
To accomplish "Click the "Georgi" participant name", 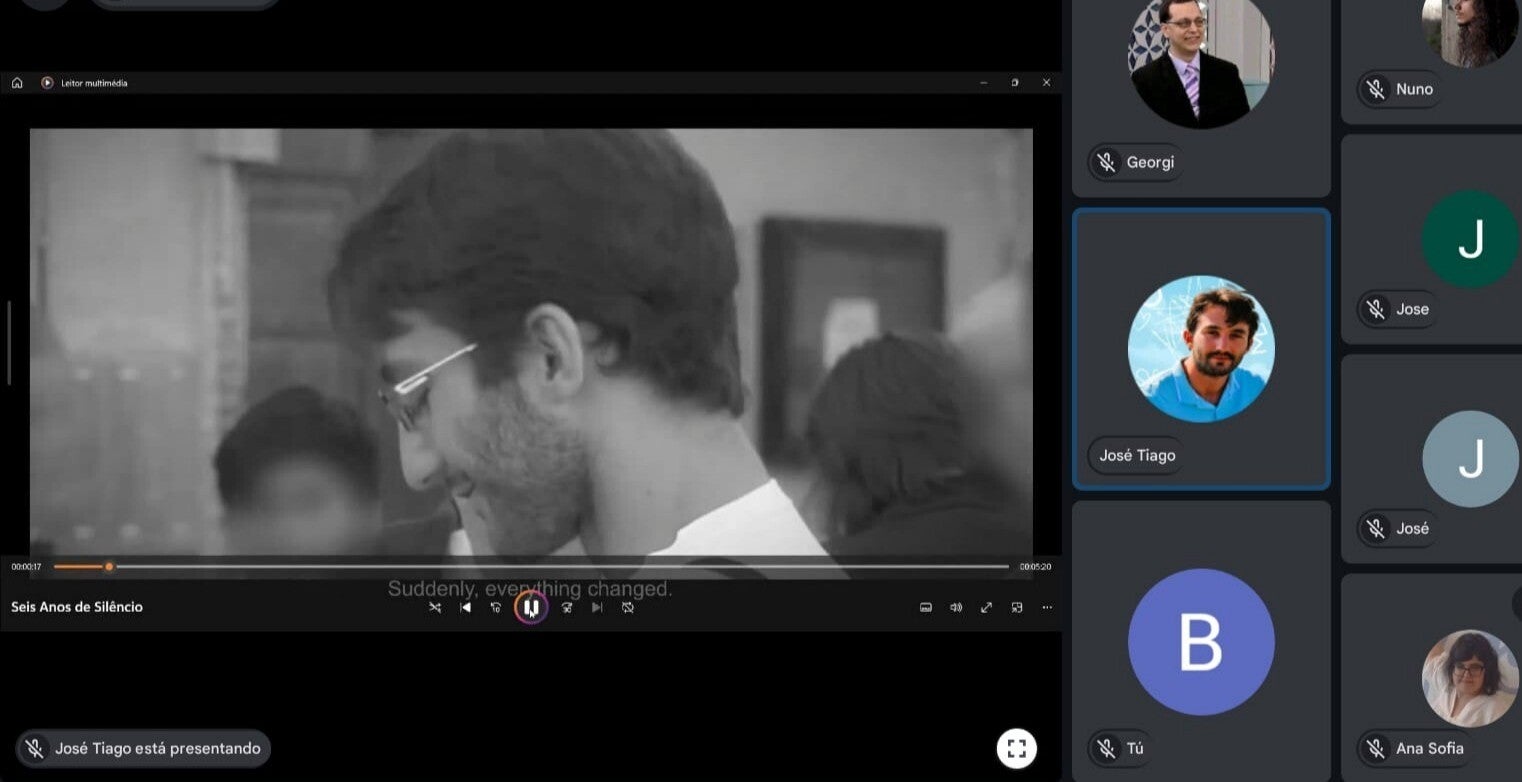I will [1150, 162].
